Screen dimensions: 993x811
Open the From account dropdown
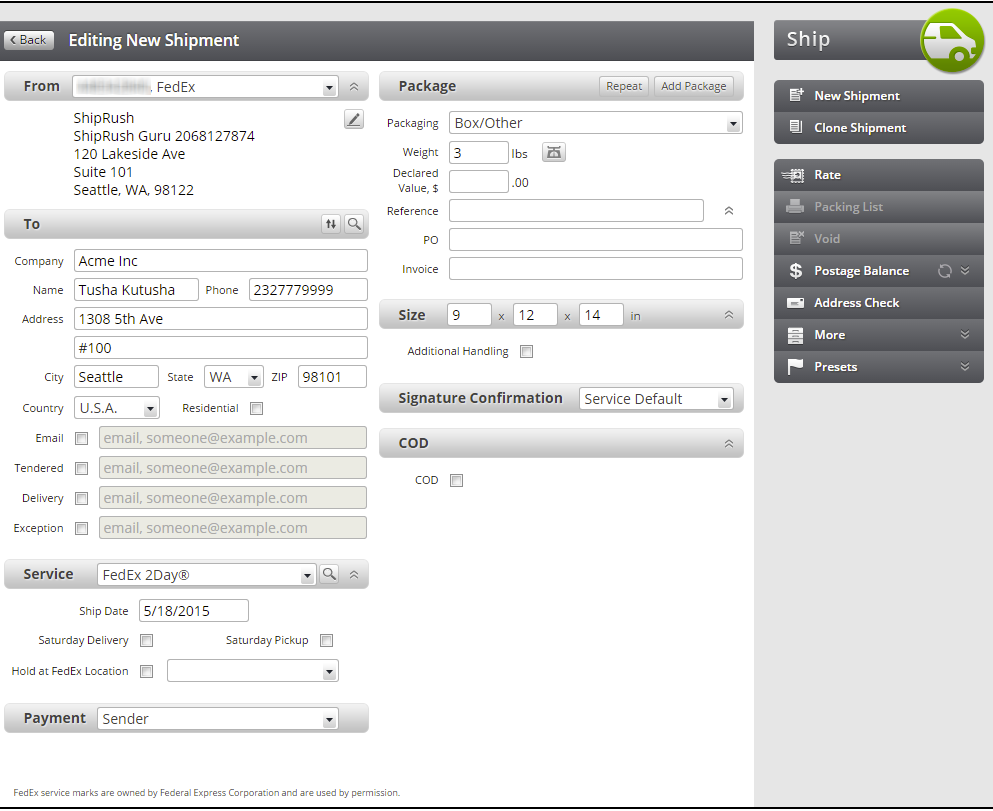pos(329,87)
